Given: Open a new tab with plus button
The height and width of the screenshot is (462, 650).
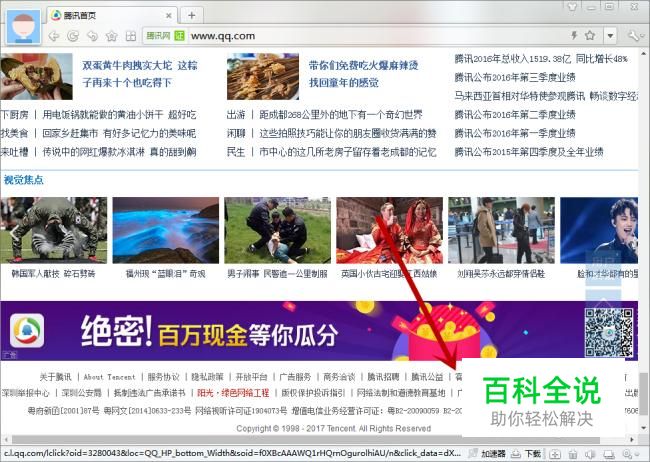Looking at the screenshot, I should 192,15.
